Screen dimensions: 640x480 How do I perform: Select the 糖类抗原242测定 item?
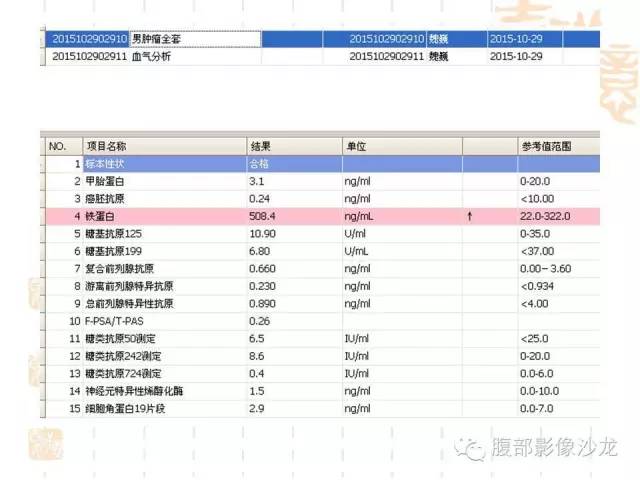coord(123,356)
